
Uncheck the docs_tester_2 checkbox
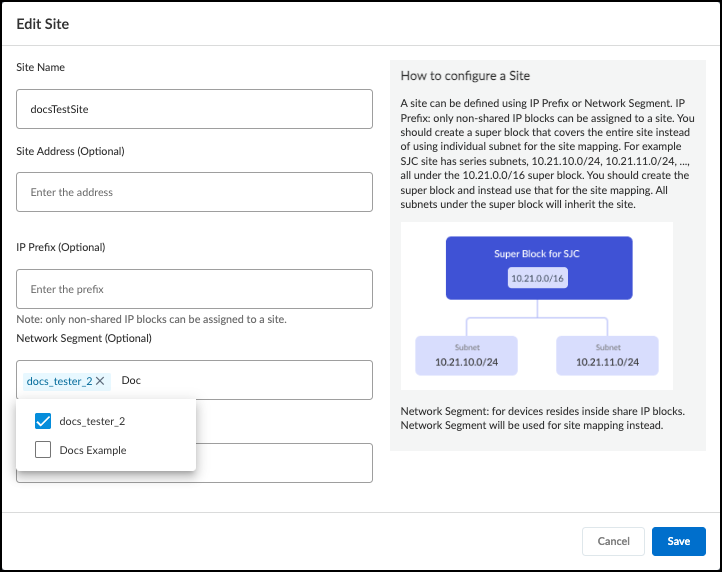[43, 421]
